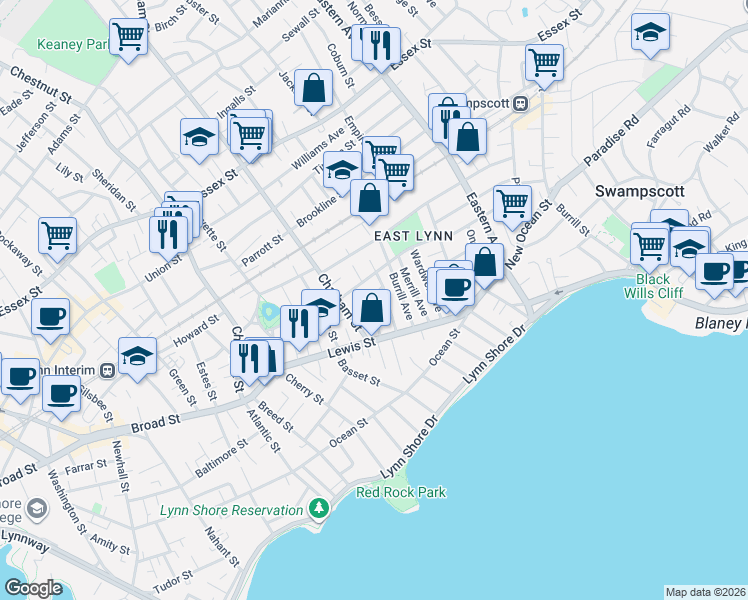The height and width of the screenshot is (600, 748).
Task: Click the Paradise Rd street label
Action: [611, 141]
